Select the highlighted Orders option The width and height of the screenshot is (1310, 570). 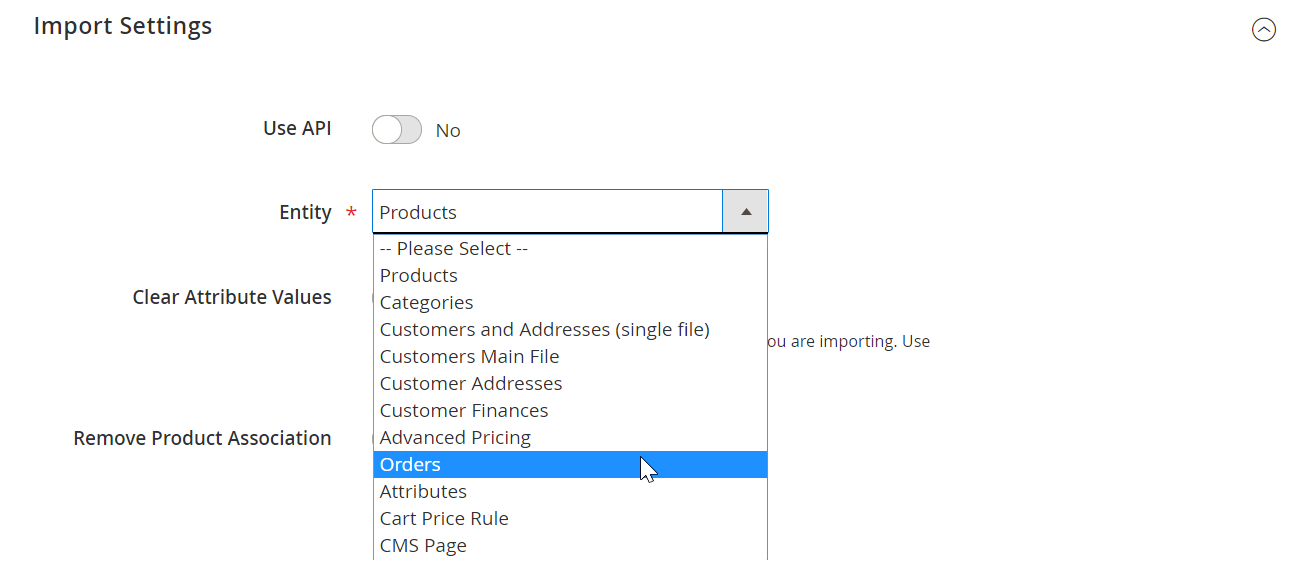410,465
